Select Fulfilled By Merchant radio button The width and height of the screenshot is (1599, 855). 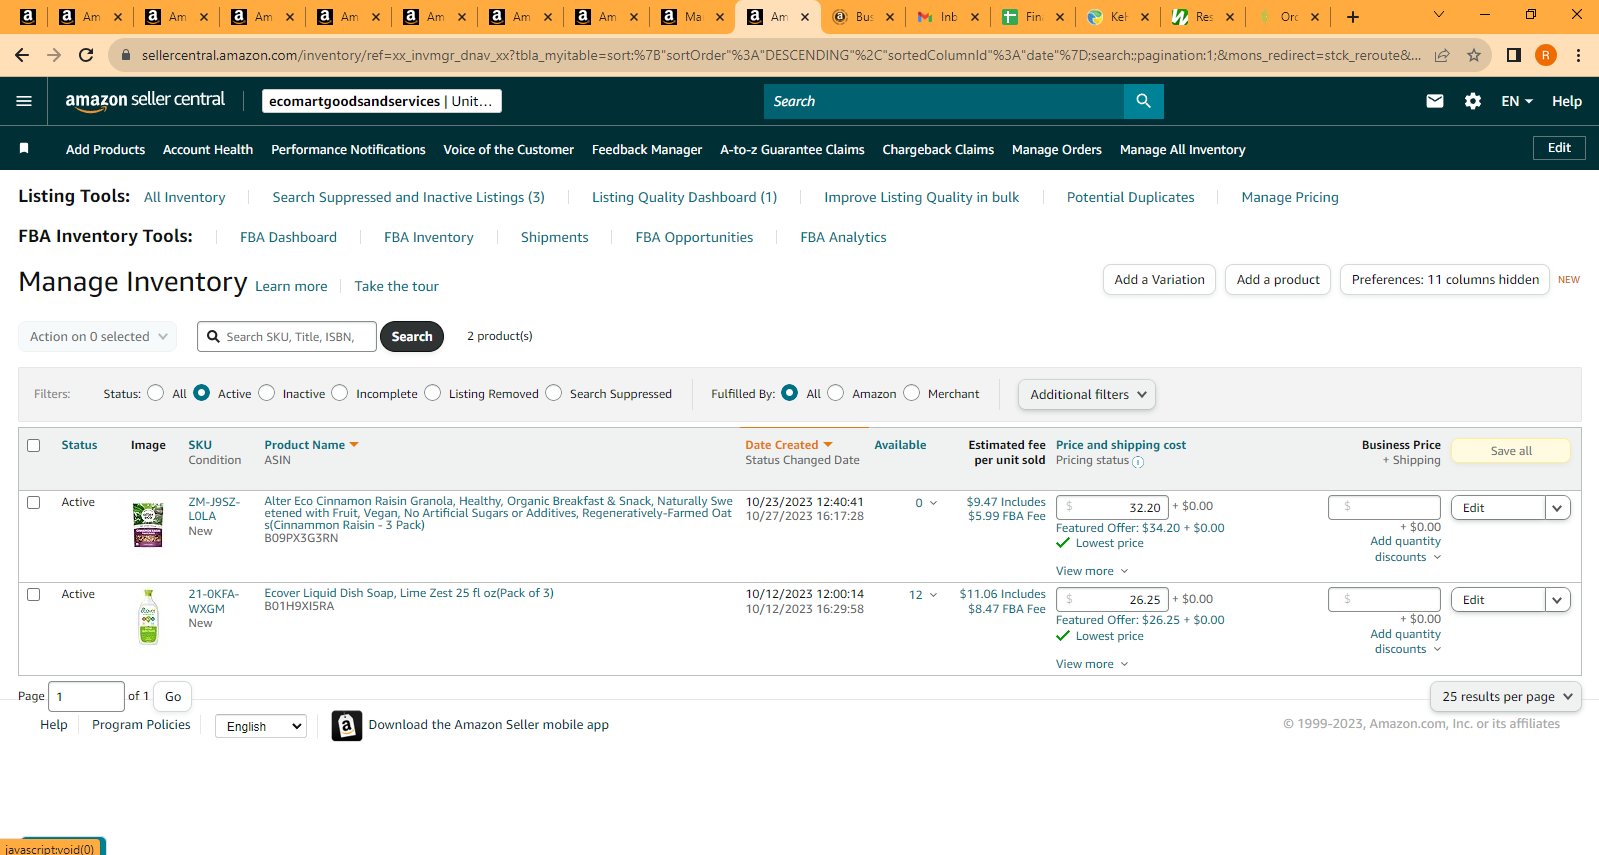pyautogui.click(x=911, y=393)
